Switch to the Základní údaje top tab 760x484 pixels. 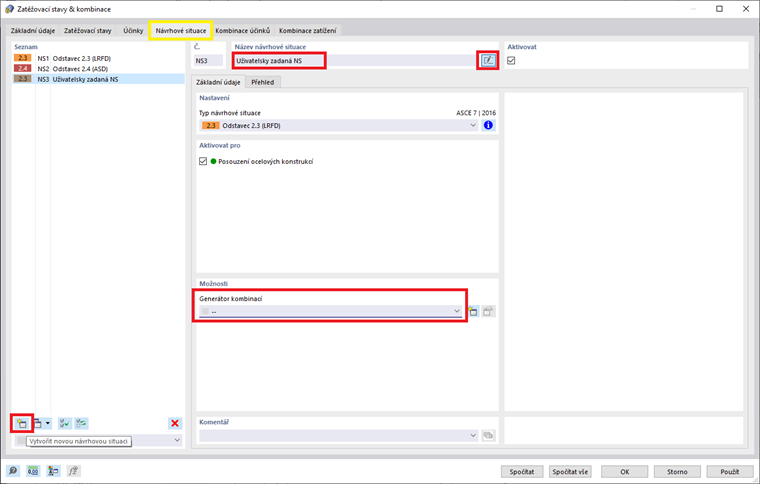click(33, 31)
